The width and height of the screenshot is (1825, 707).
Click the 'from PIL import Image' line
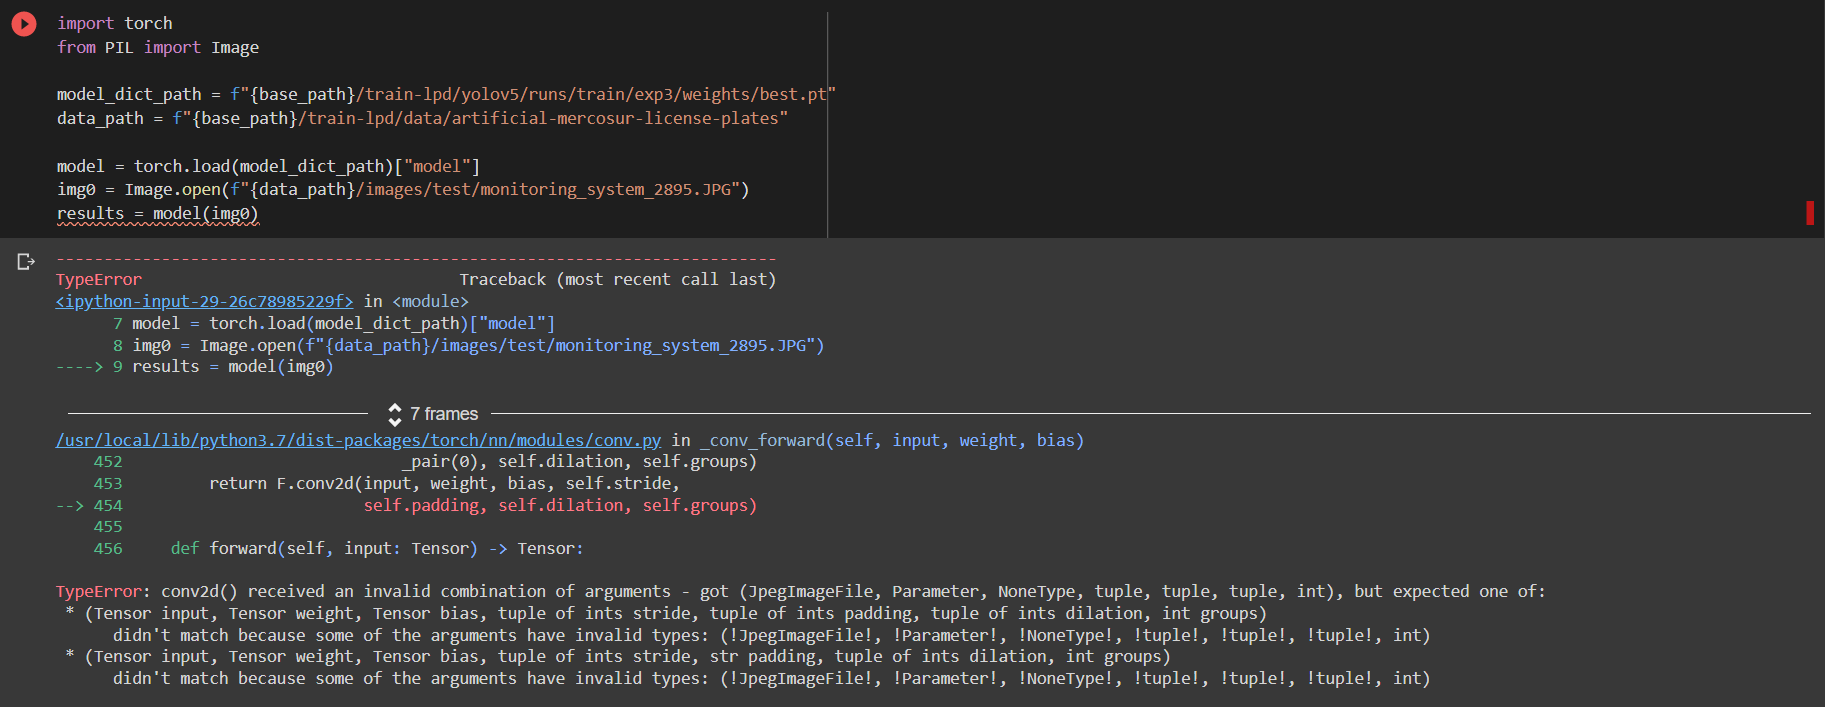click(x=158, y=47)
